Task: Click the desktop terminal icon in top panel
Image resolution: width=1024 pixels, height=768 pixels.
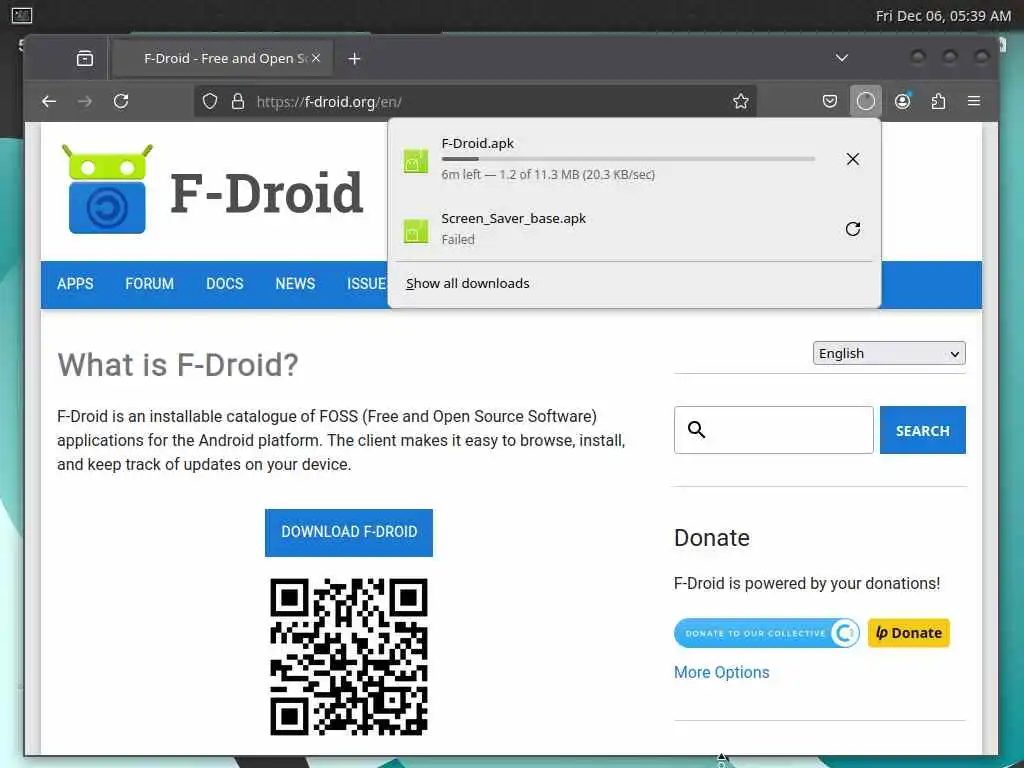Action: (22, 15)
